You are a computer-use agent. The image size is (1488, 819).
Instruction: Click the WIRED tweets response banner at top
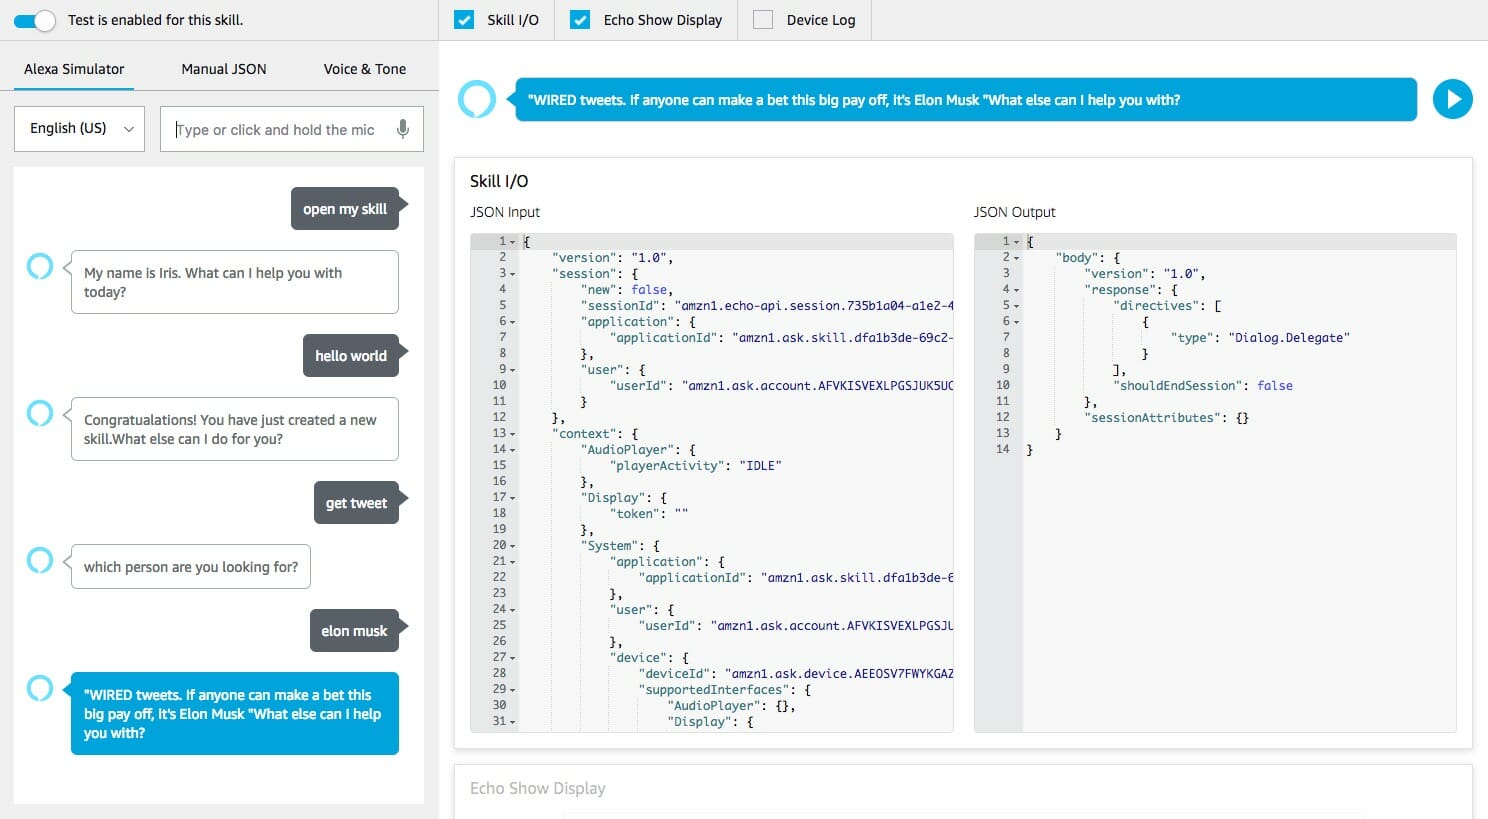coord(966,100)
